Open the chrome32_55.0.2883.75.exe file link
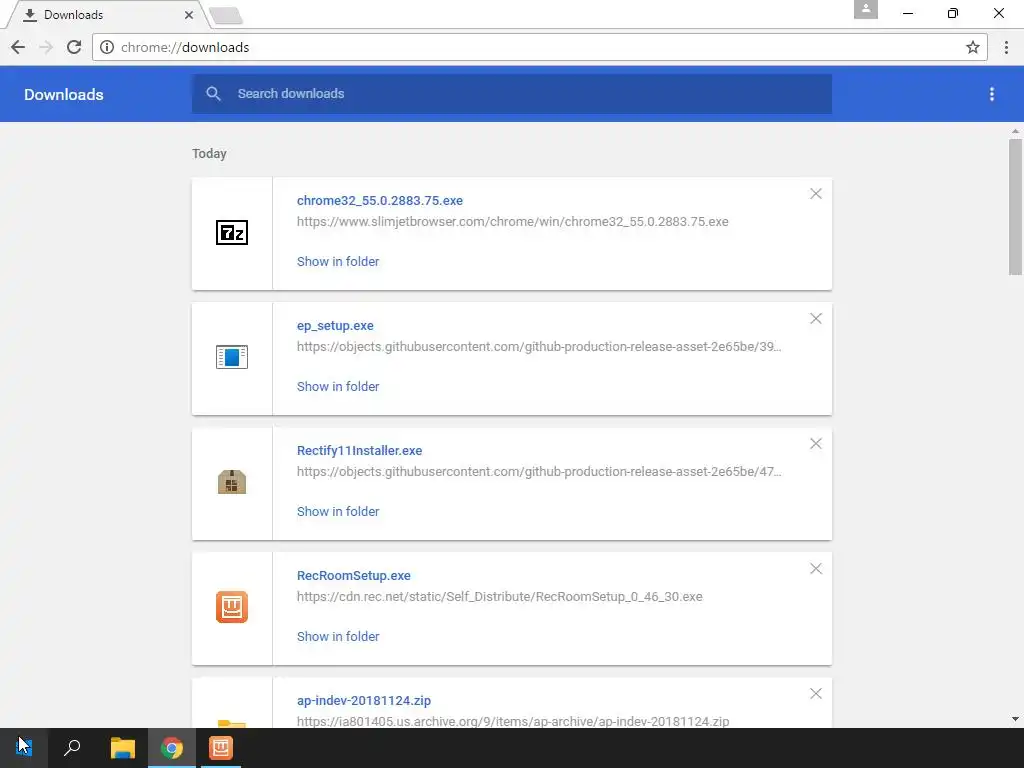 tap(379, 200)
